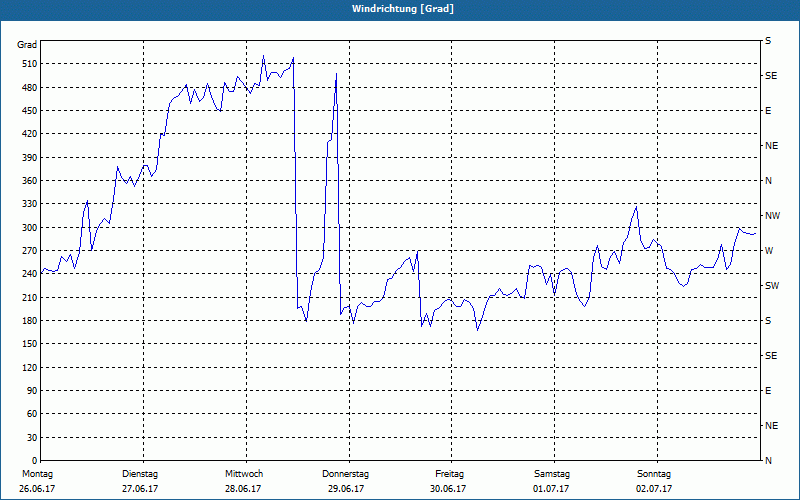Select the date 29.06.17

coord(346,489)
